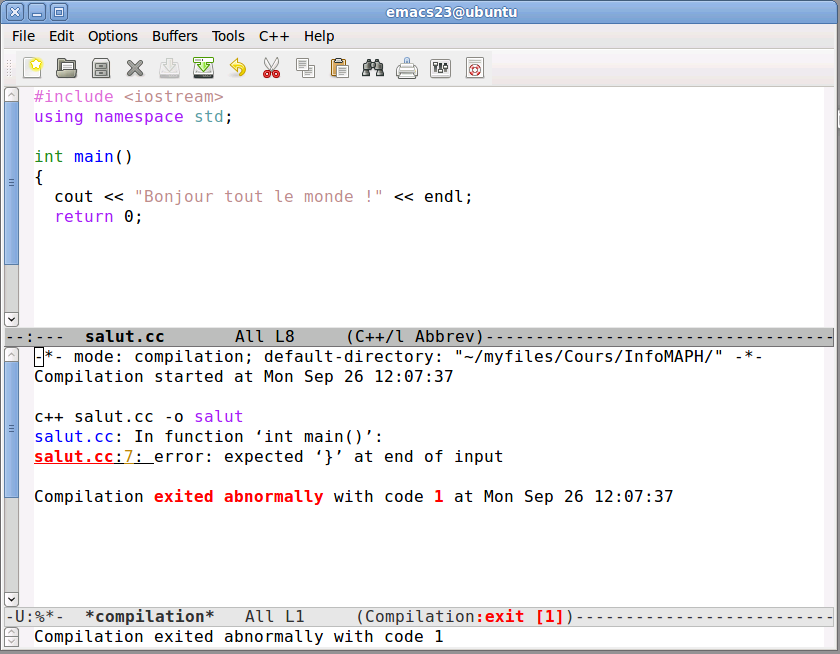Click (C++/l Abbrev) mode indicator

point(415,337)
